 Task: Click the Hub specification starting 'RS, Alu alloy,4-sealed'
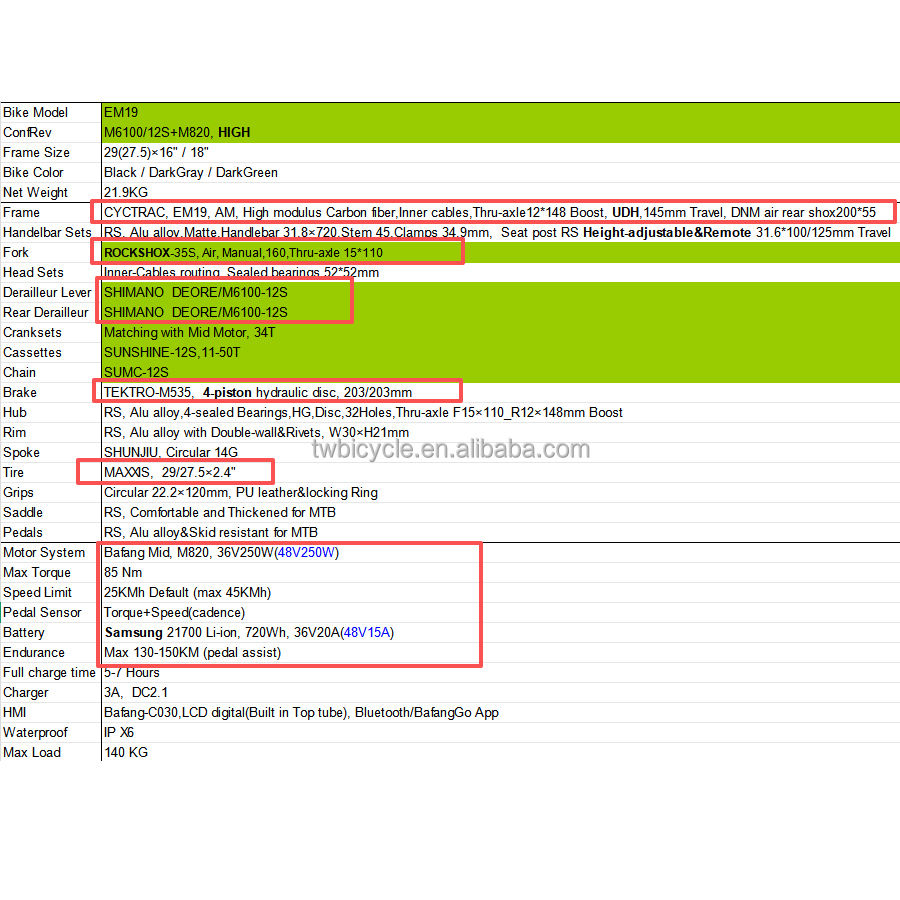tap(363, 413)
